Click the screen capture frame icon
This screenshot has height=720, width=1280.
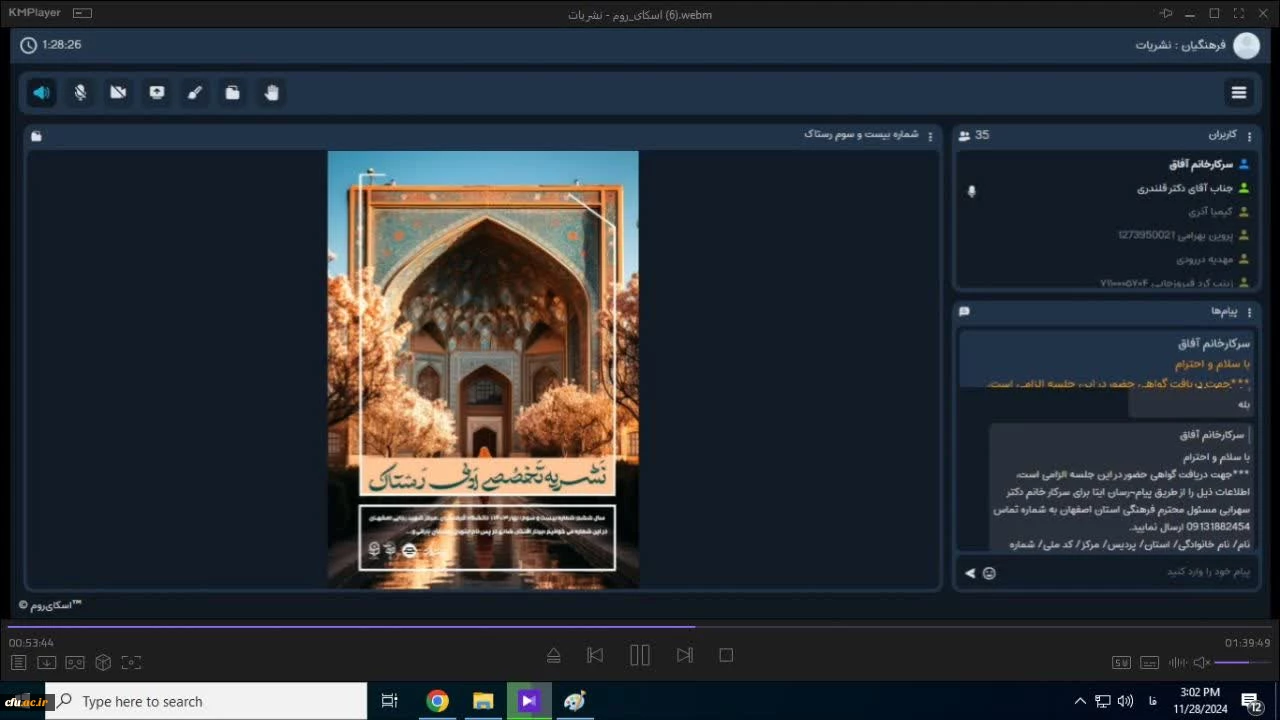pyautogui.click(x=131, y=662)
